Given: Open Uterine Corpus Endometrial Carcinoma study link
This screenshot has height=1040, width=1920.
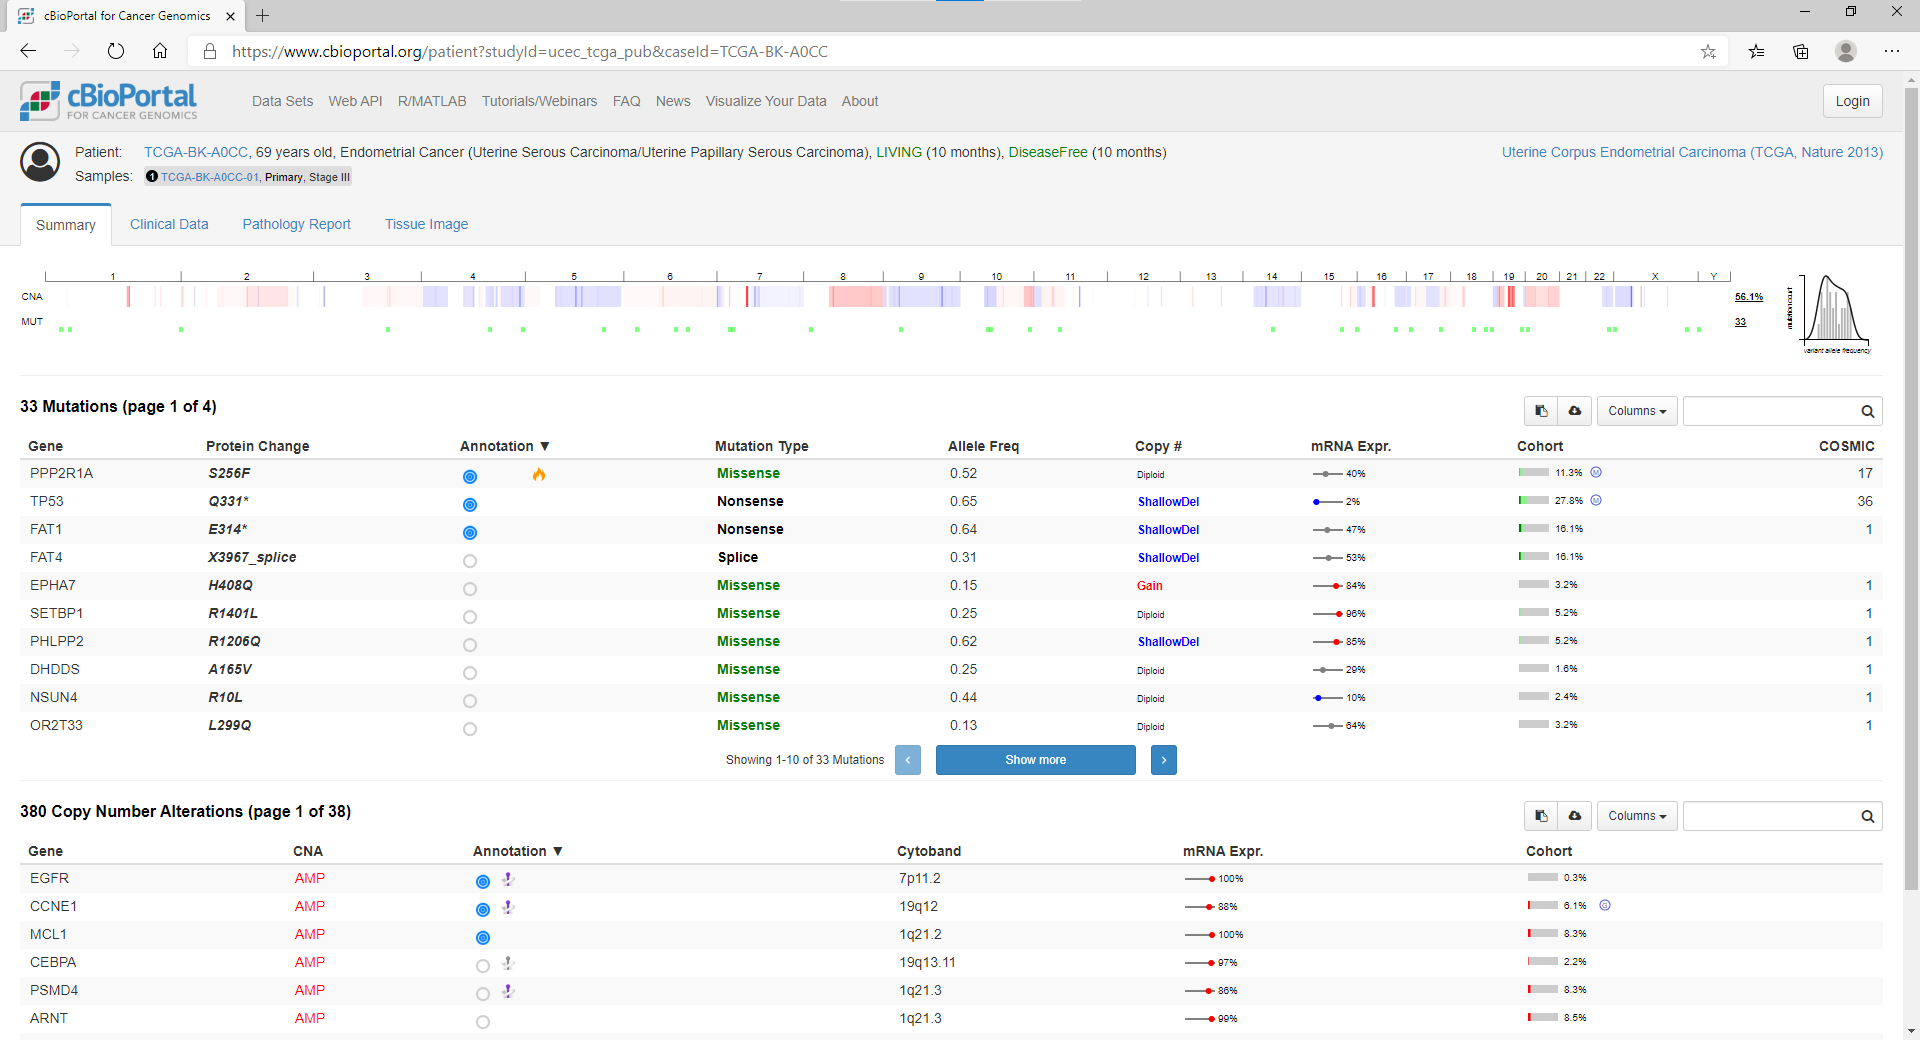Looking at the screenshot, I should coord(1692,152).
